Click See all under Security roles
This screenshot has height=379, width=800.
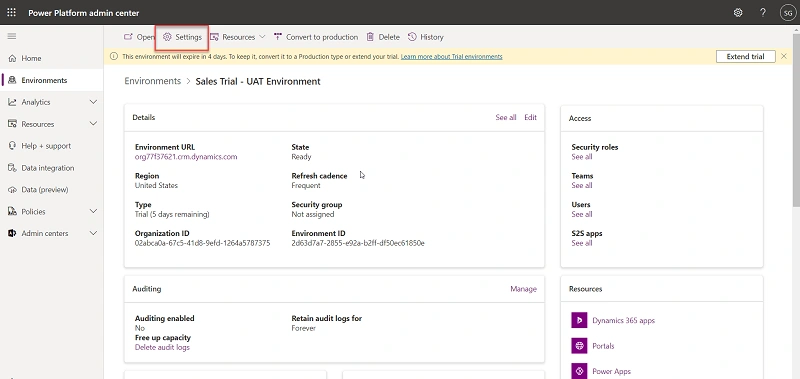(582, 157)
